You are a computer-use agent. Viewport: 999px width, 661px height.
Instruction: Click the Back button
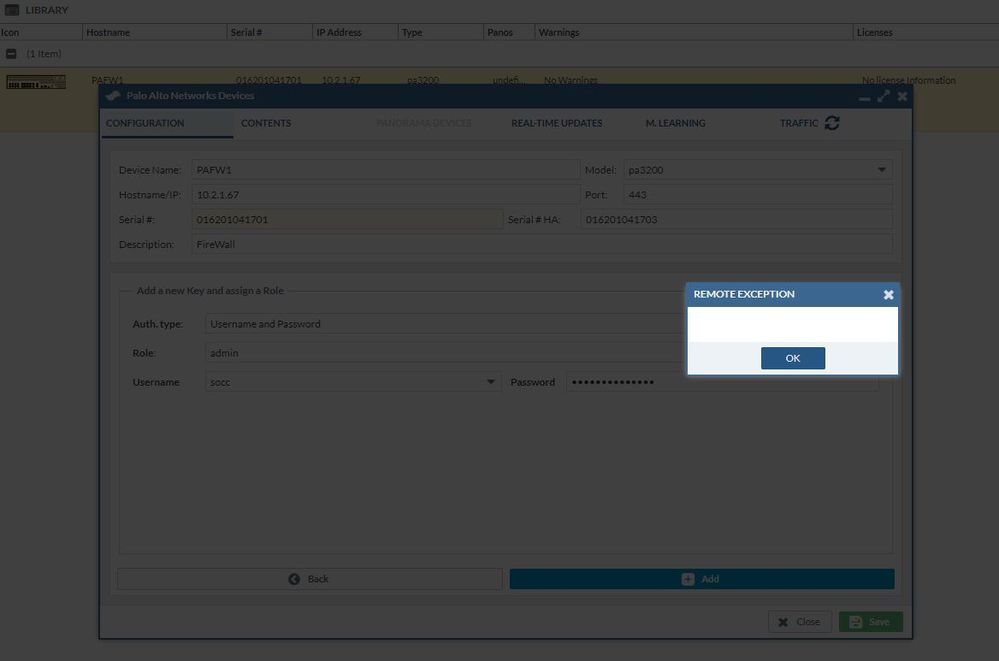[310, 579]
